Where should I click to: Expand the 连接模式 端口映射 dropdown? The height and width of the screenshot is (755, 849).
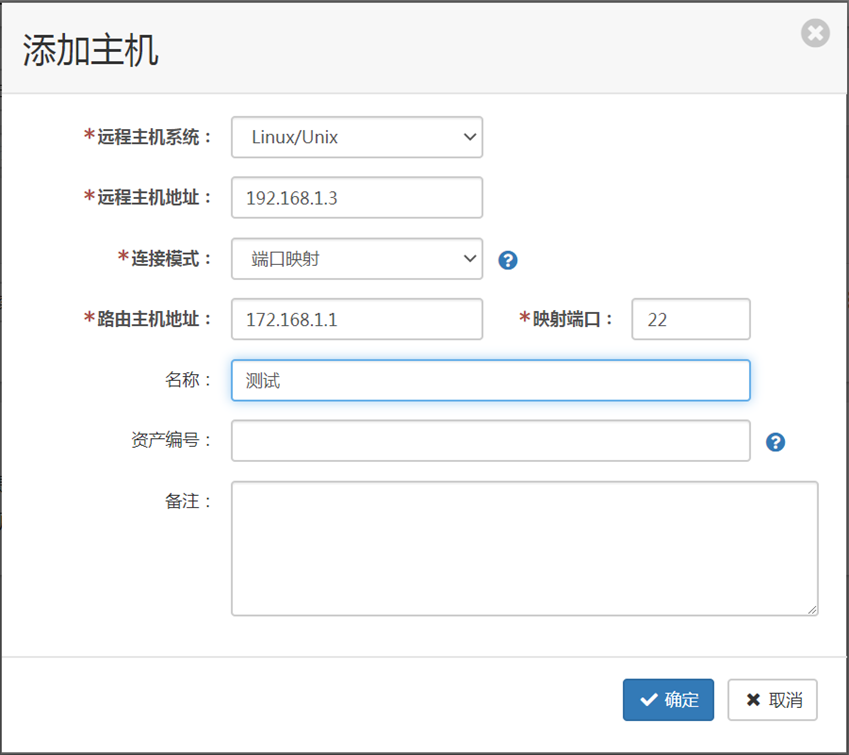[x=357, y=259]
